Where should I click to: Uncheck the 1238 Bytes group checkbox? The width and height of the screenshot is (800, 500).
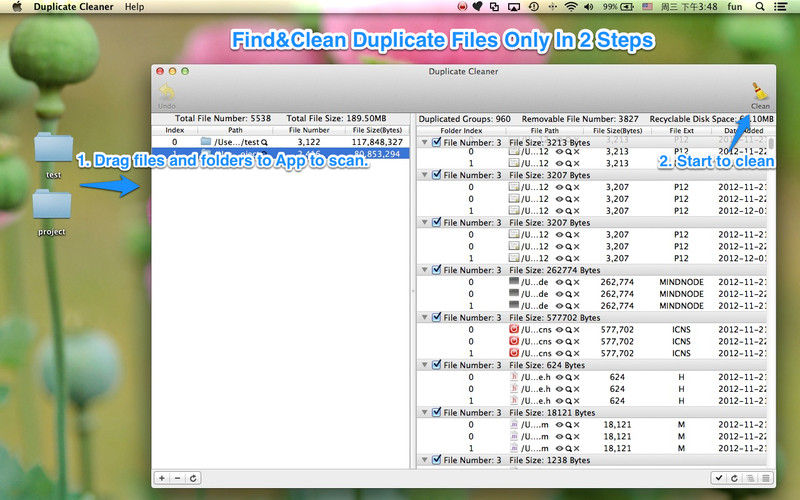tap(436, 459)
